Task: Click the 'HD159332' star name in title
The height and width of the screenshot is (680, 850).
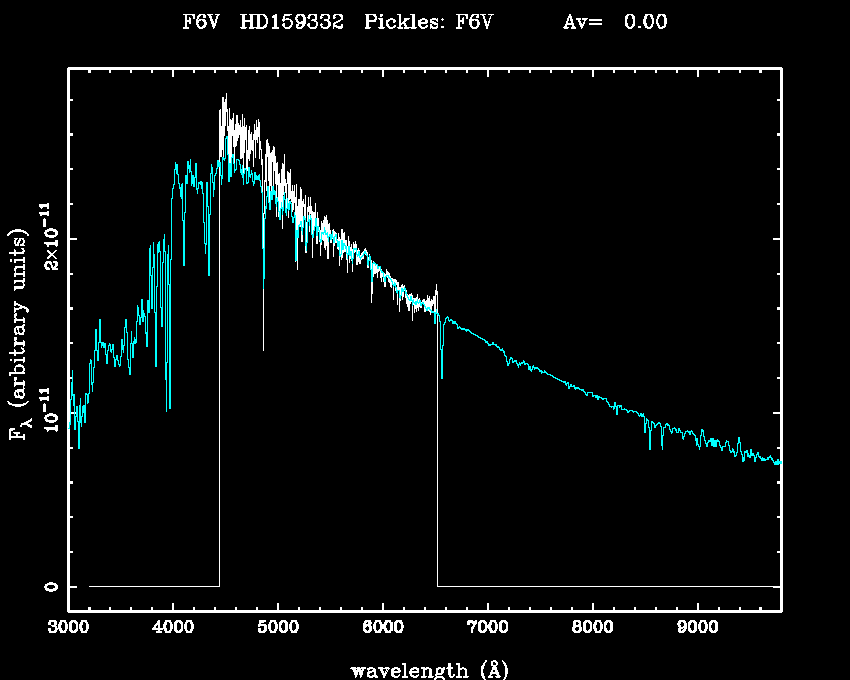Action: coord(287,23)
